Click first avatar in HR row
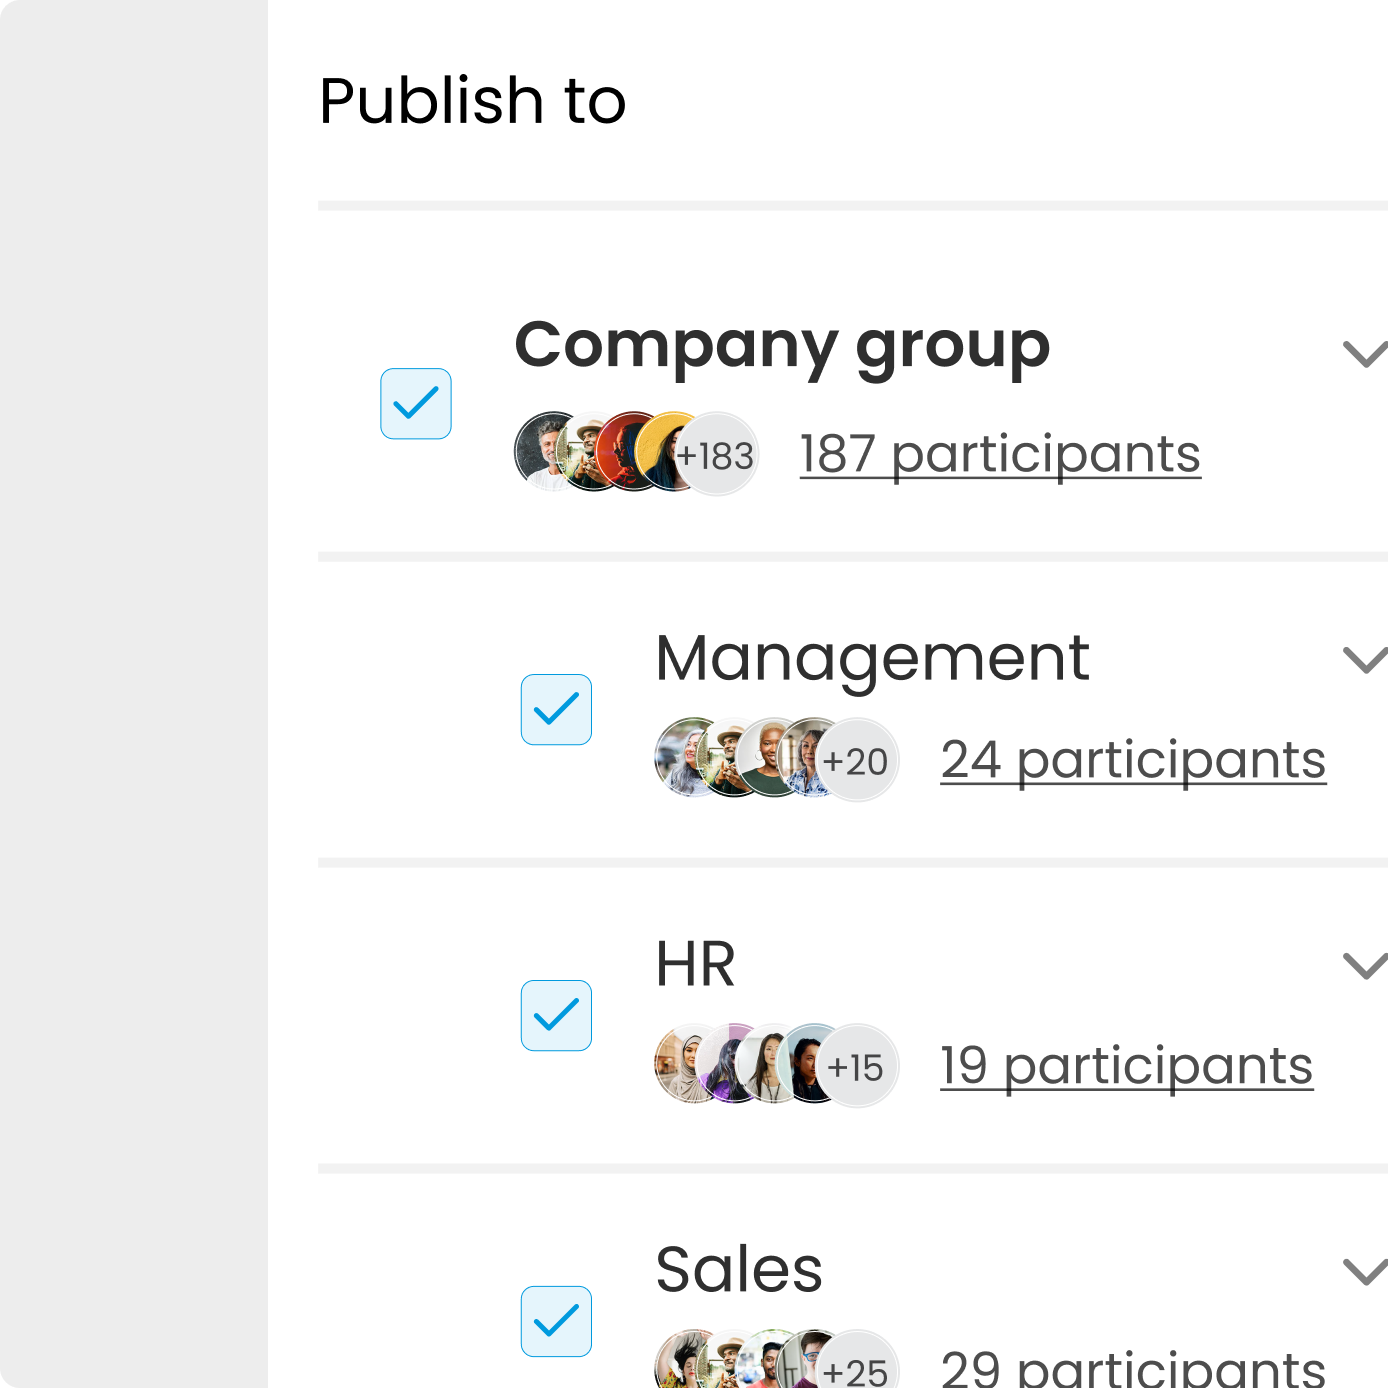 coord(681,1063)
